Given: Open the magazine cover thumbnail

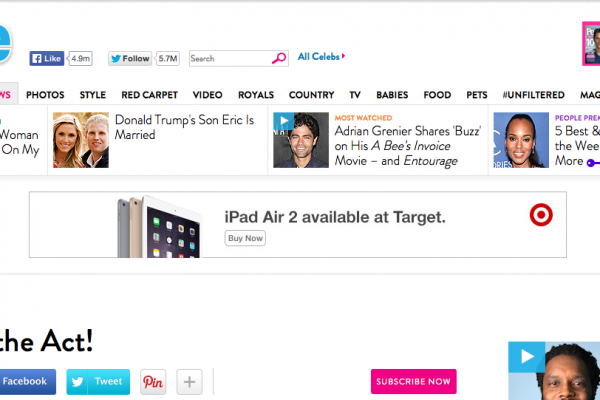Looking at the screenshot, I should [591, 43].
